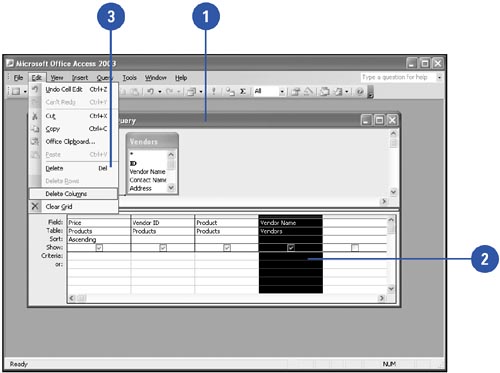
Task: Select 'Contact Name' in the Vendors field list
Action: point(148,180)
